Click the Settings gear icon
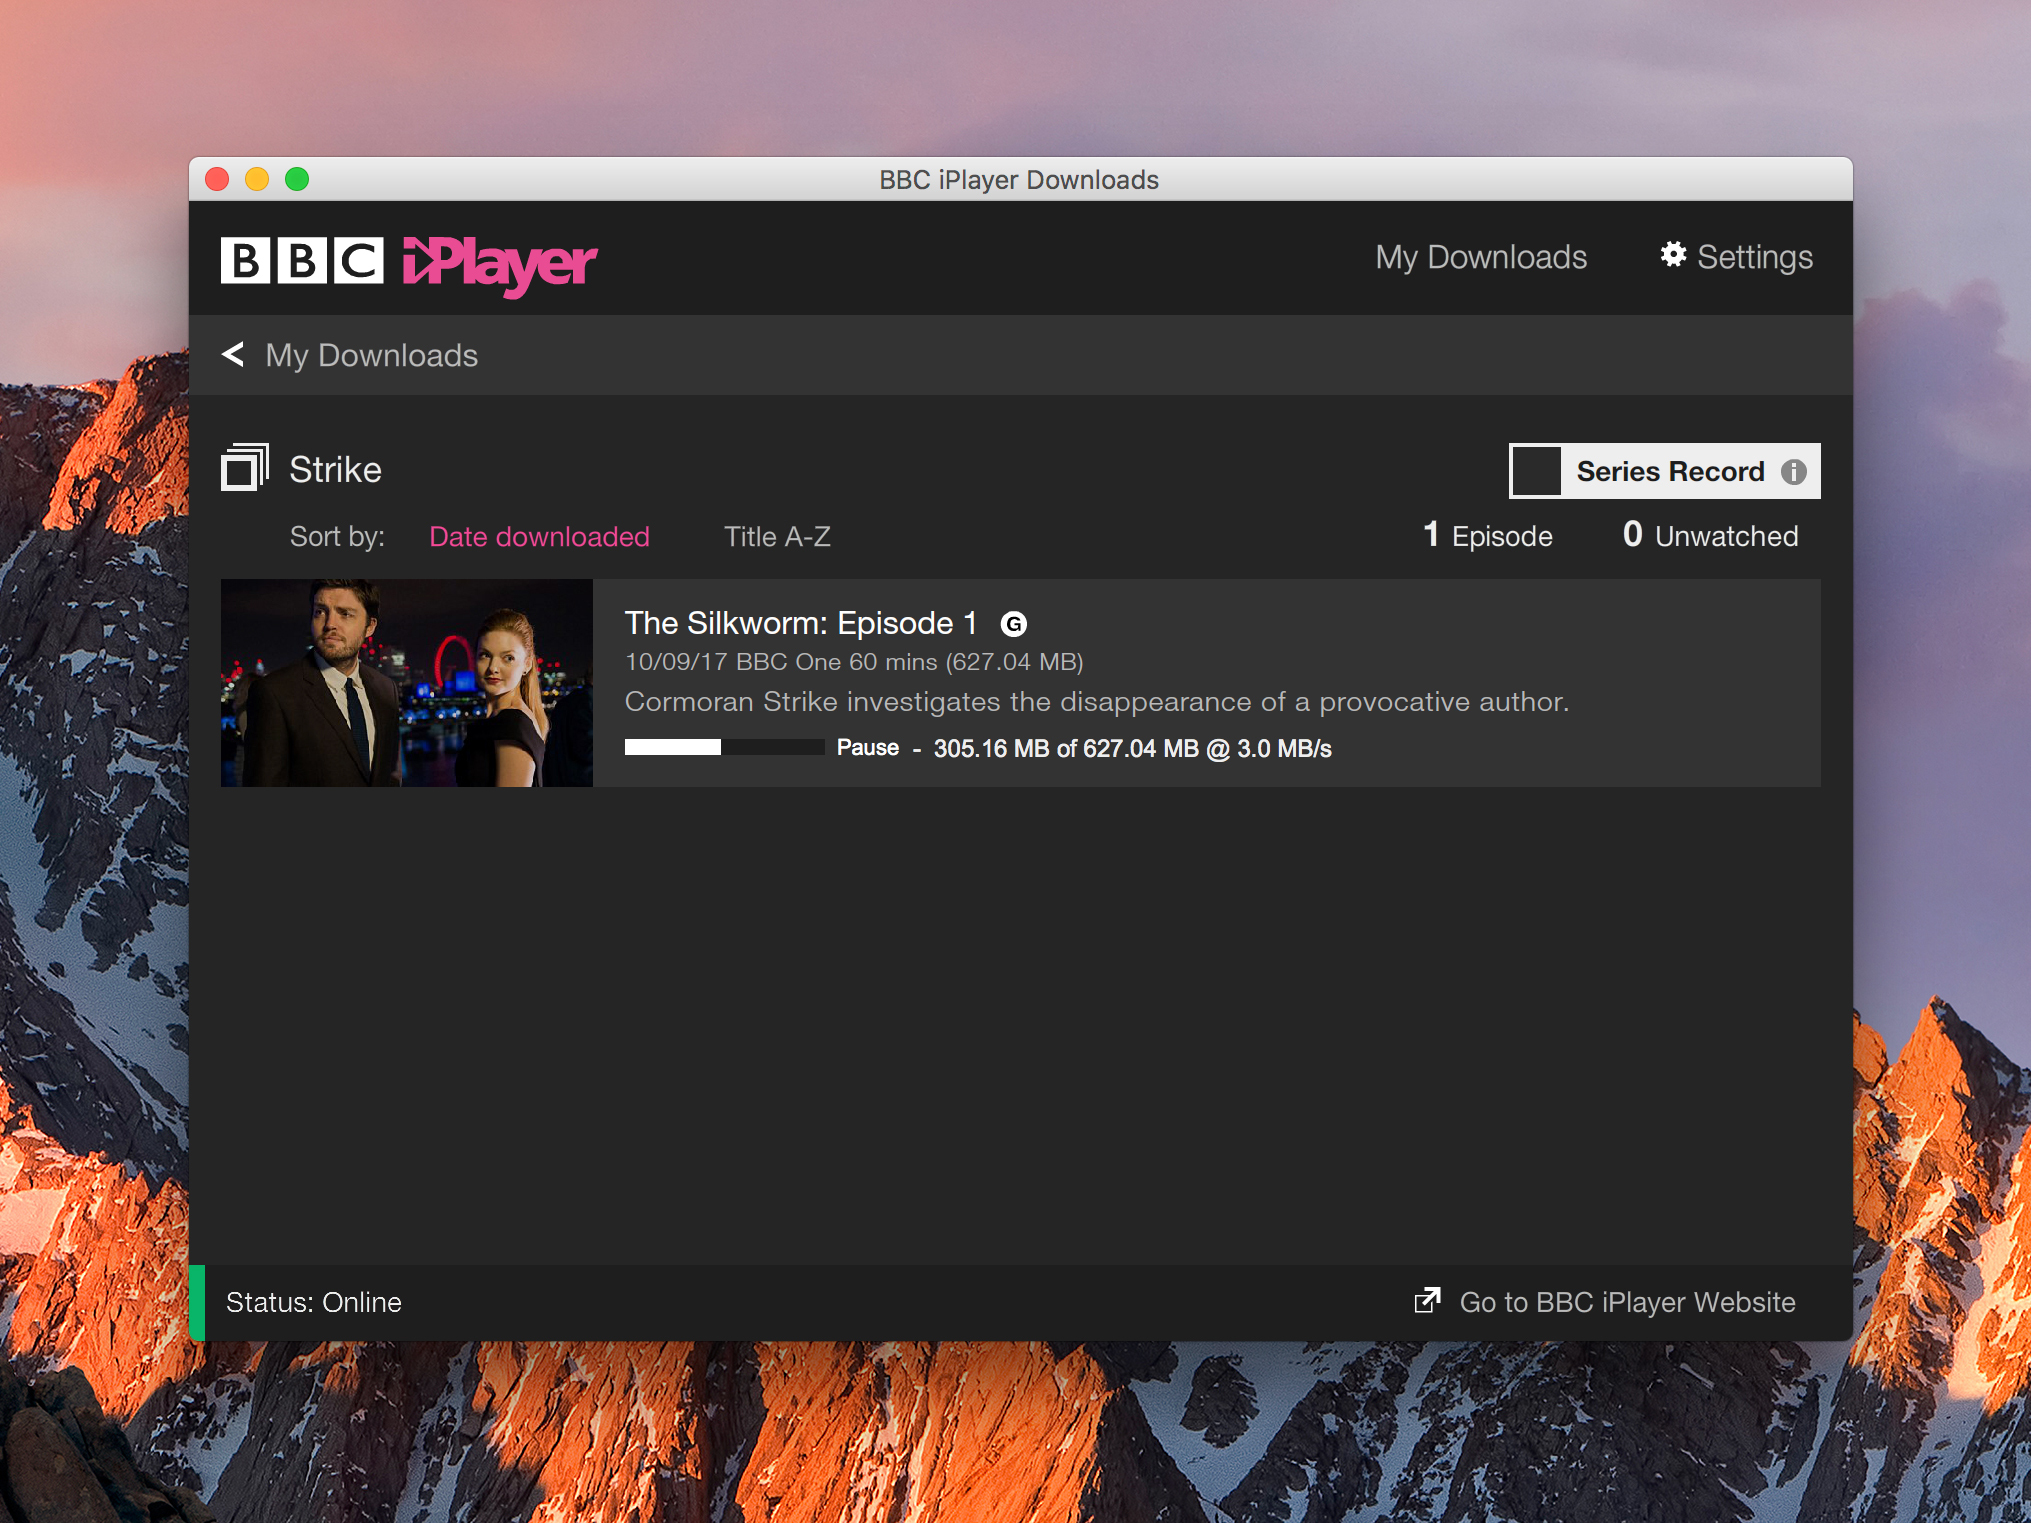 click(x=1673, y=255)
